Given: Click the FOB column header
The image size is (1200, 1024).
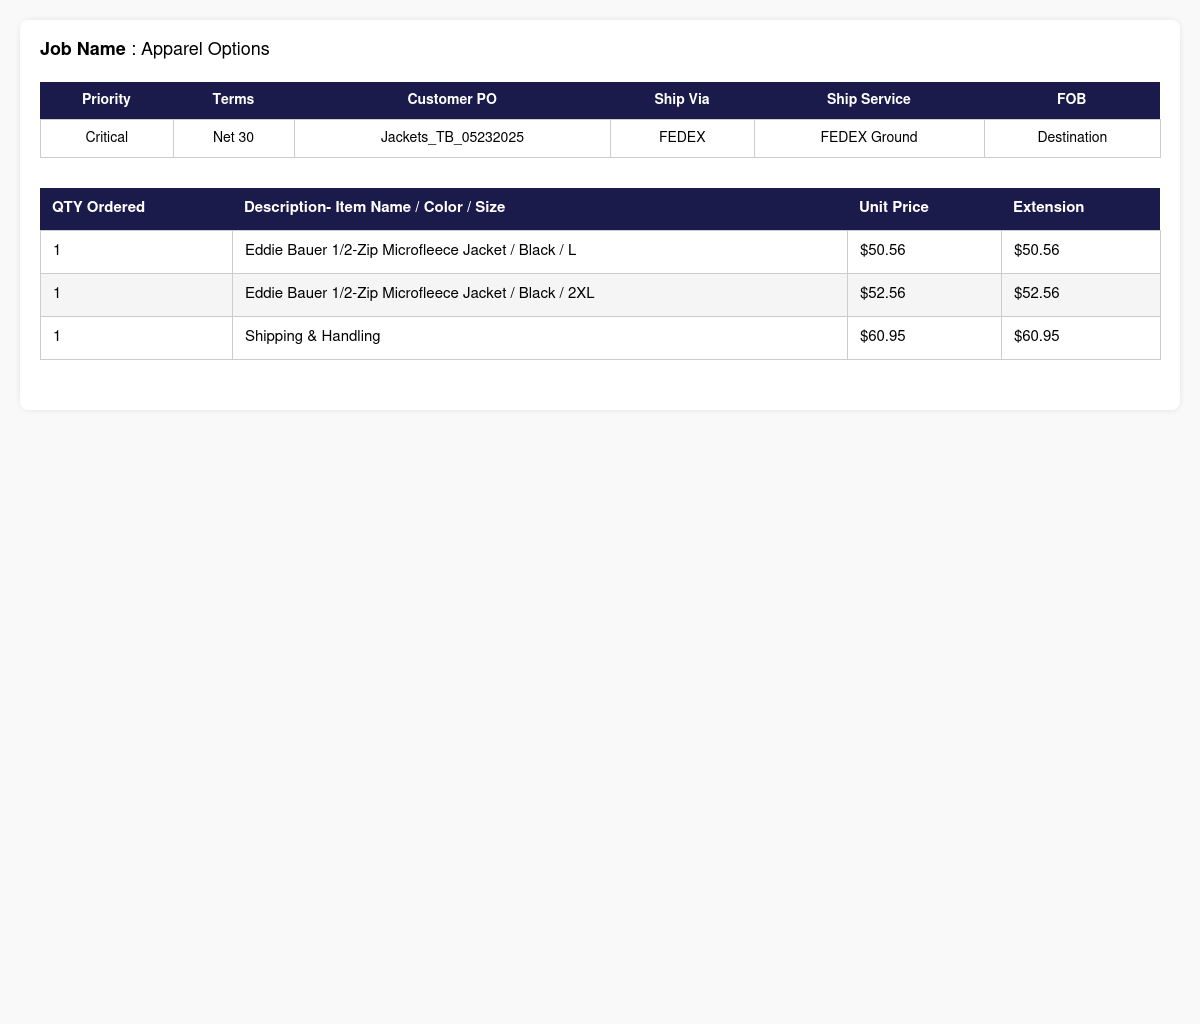Looking at the screenshot, I should [x=1072, y=100].
